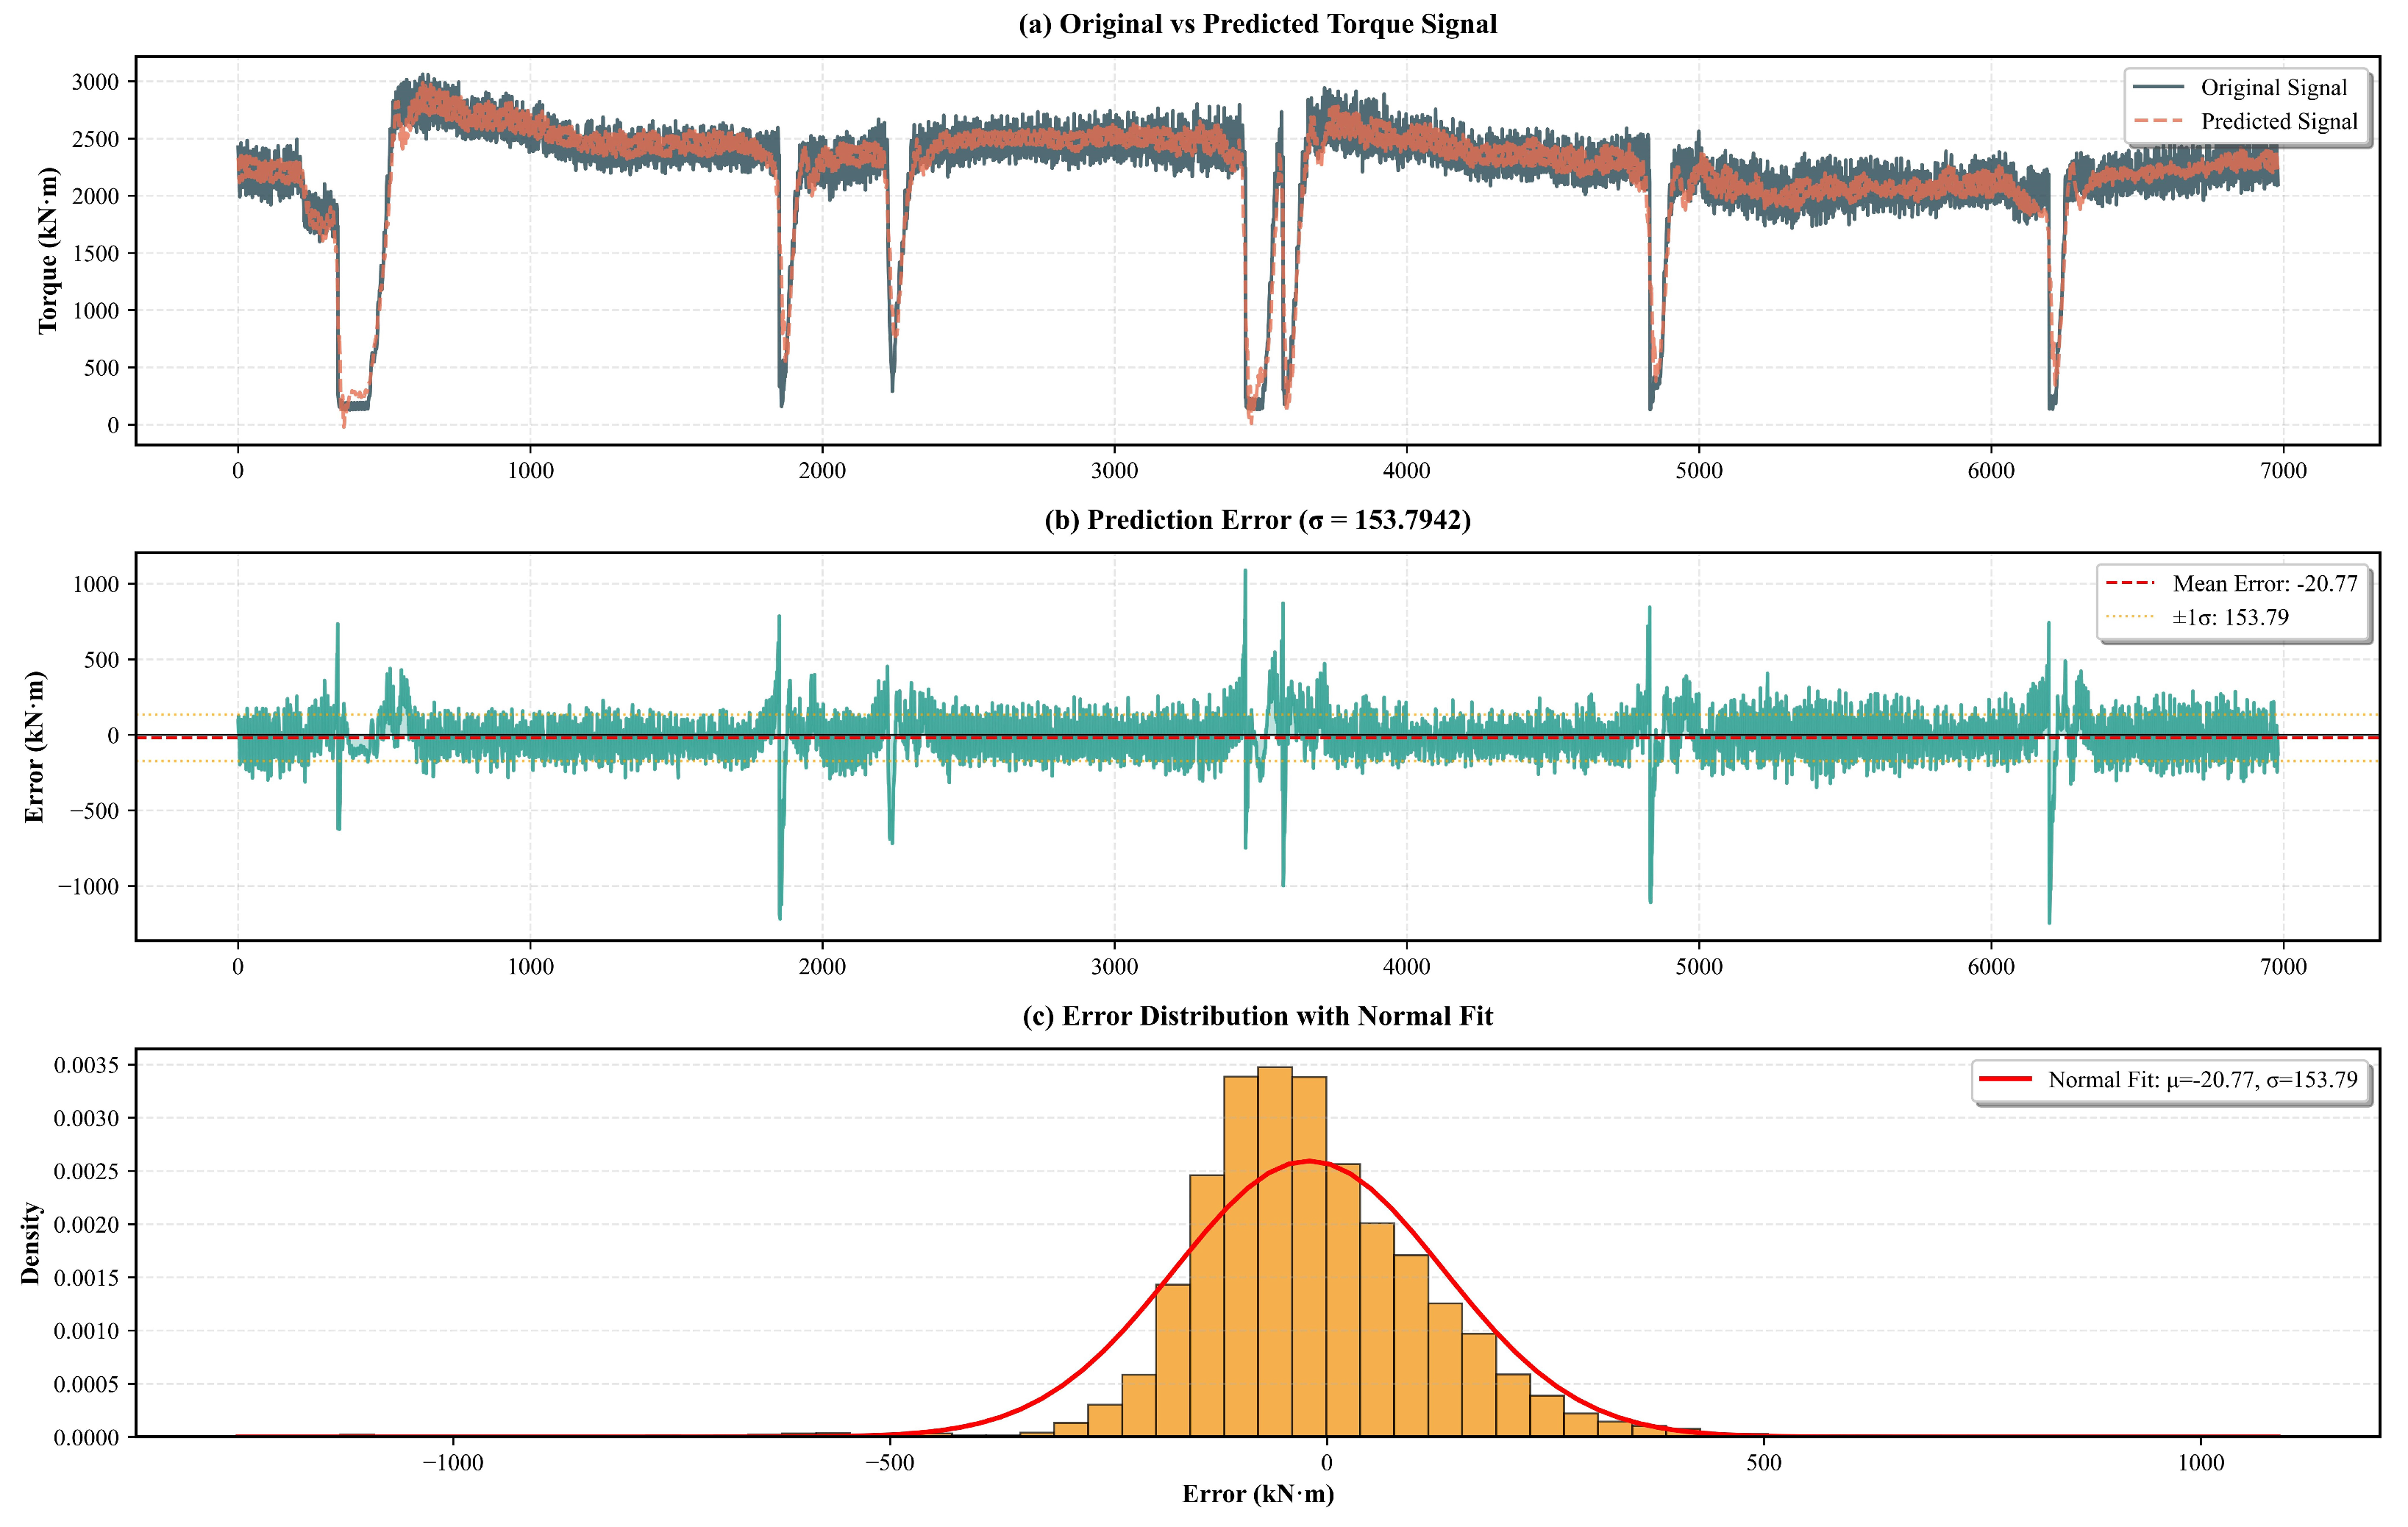Click 'Mean Error: -20.77' legend entry
Screen dimensions: 2408x1527
[x=2231, y=583]
